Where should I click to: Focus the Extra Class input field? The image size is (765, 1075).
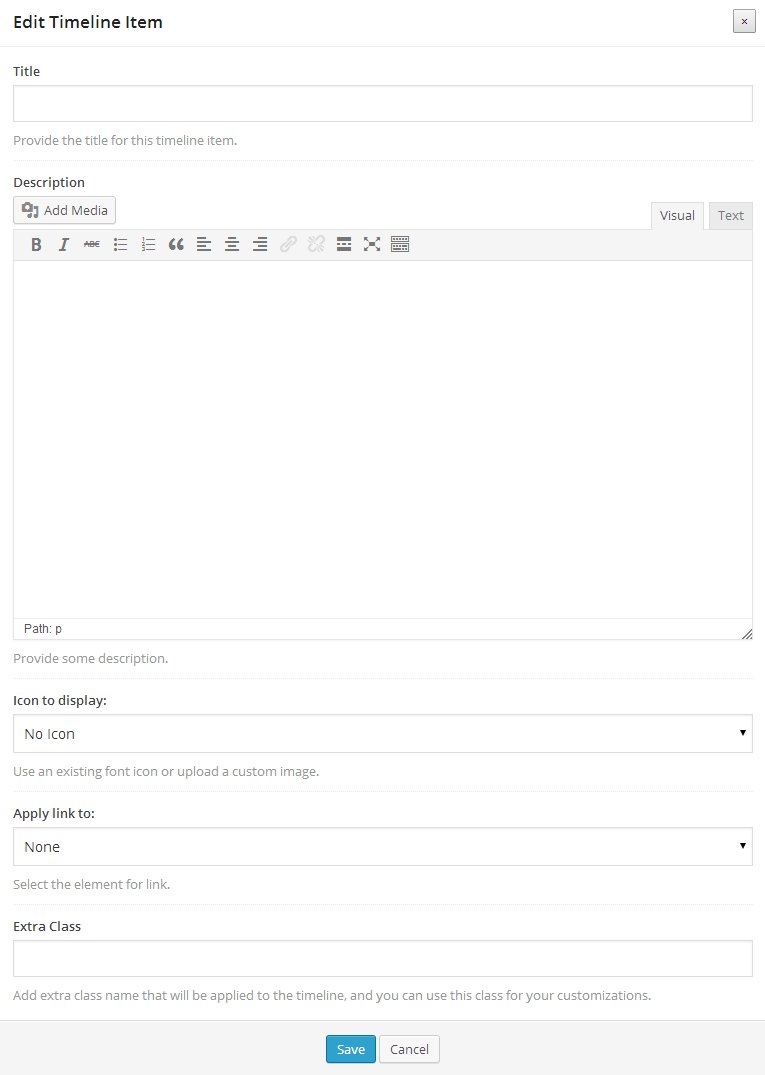click(x=382, y=958)
